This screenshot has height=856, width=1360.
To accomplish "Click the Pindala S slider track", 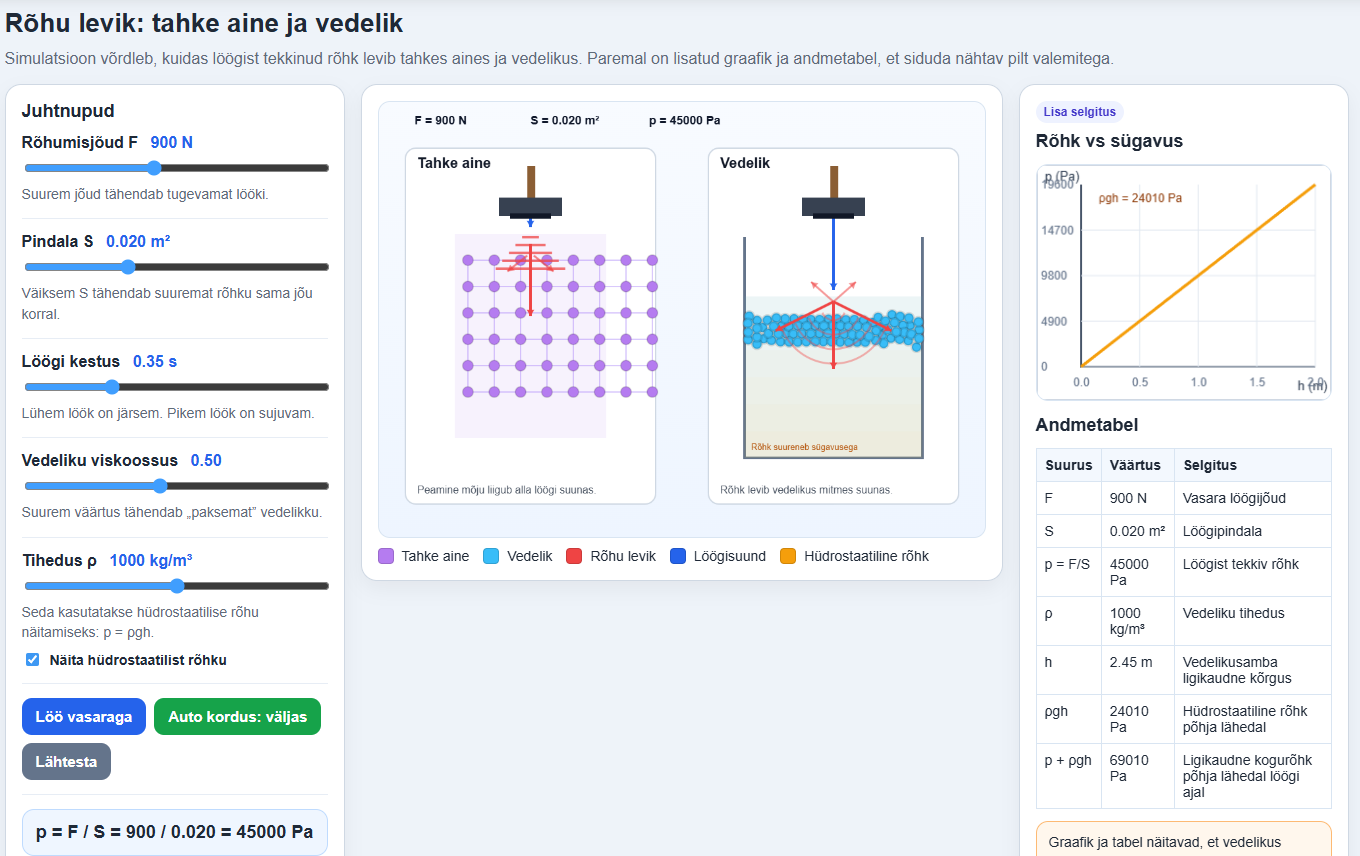I will 176,267.
